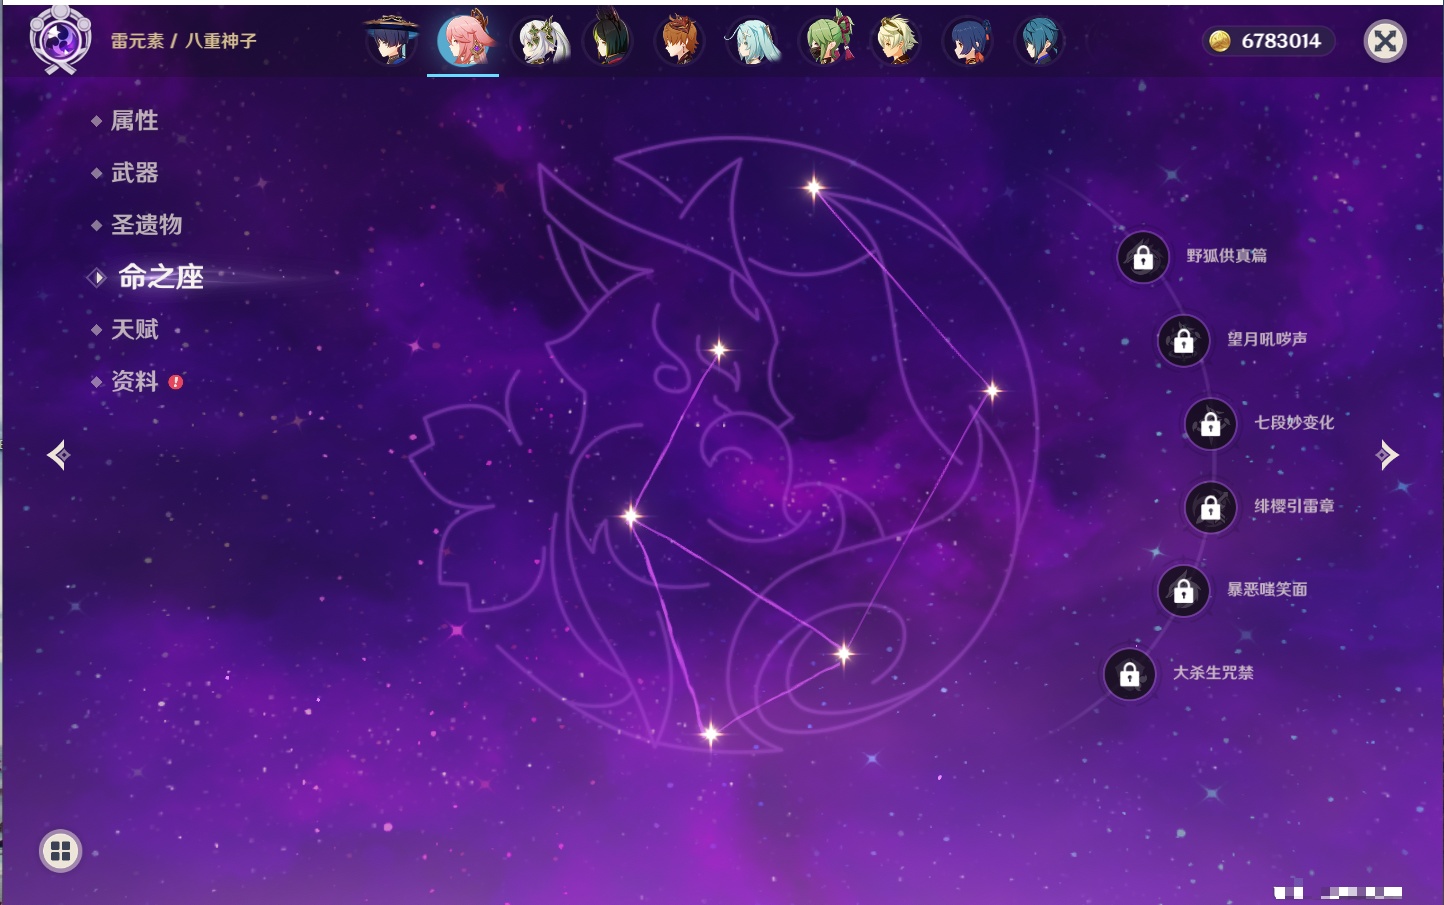Pick the navy-haired portrait with orange ornament
The width and height of the screenshot is (1444, 905).
[x=968, y=41]
